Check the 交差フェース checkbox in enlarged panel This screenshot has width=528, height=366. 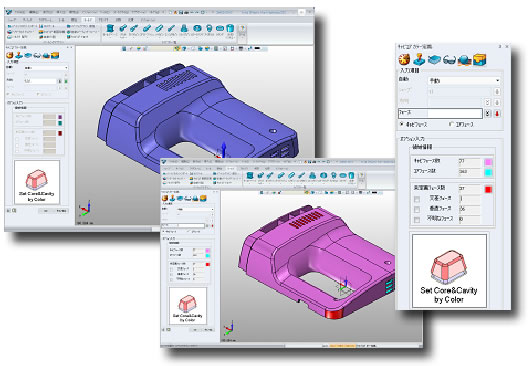417,199
